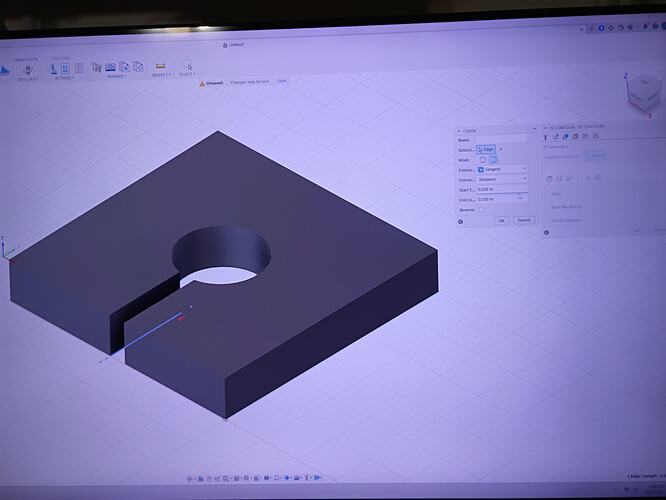
Task: Click the Edge selection button in Chain dialog
Action: point(486,150)
